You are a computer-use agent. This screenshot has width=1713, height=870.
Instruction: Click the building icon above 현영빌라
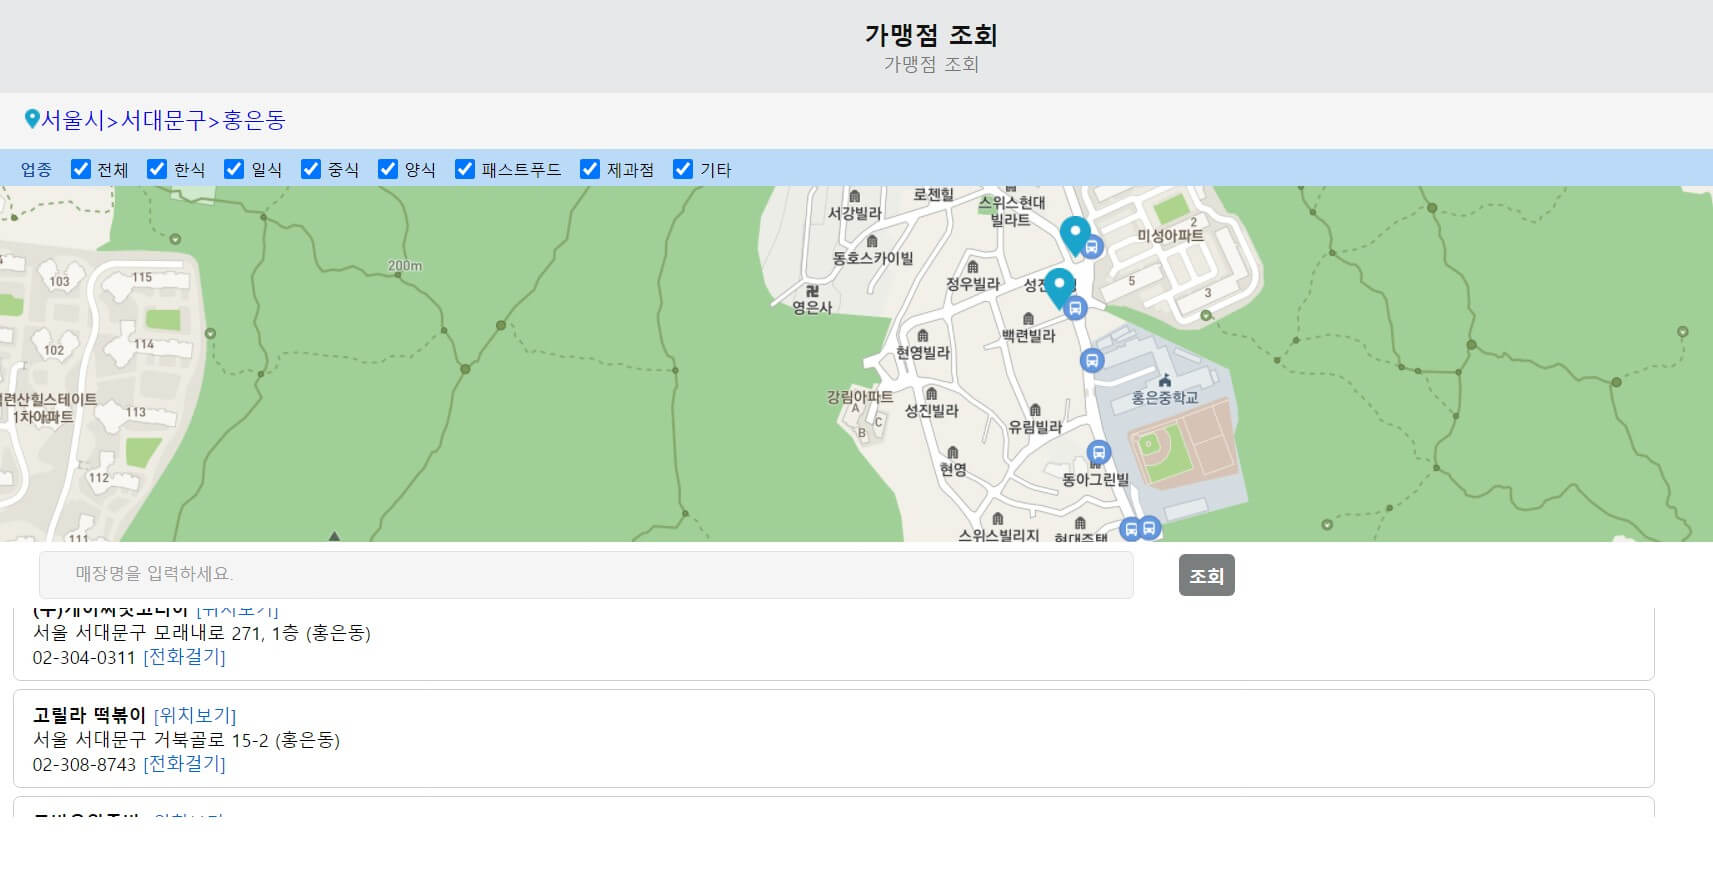point(923,335)
